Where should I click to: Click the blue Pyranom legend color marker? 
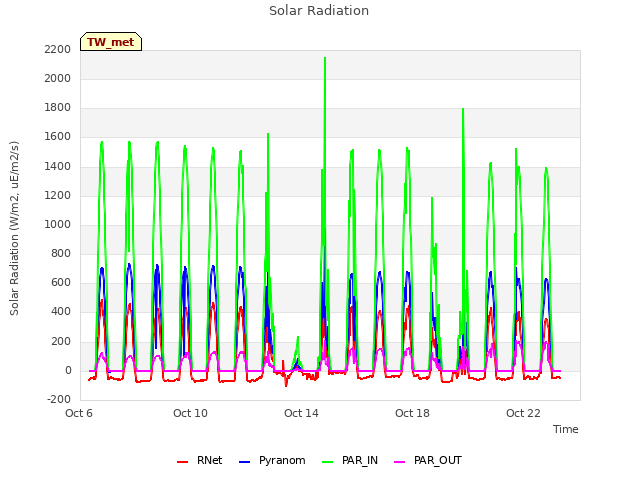[x=244, y=462]
